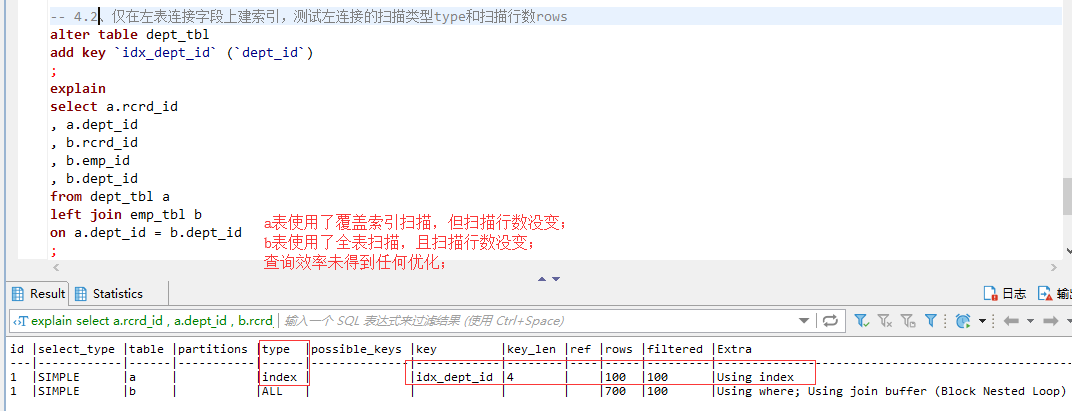Apply the filter criteria icon

[x=861, y=320]
